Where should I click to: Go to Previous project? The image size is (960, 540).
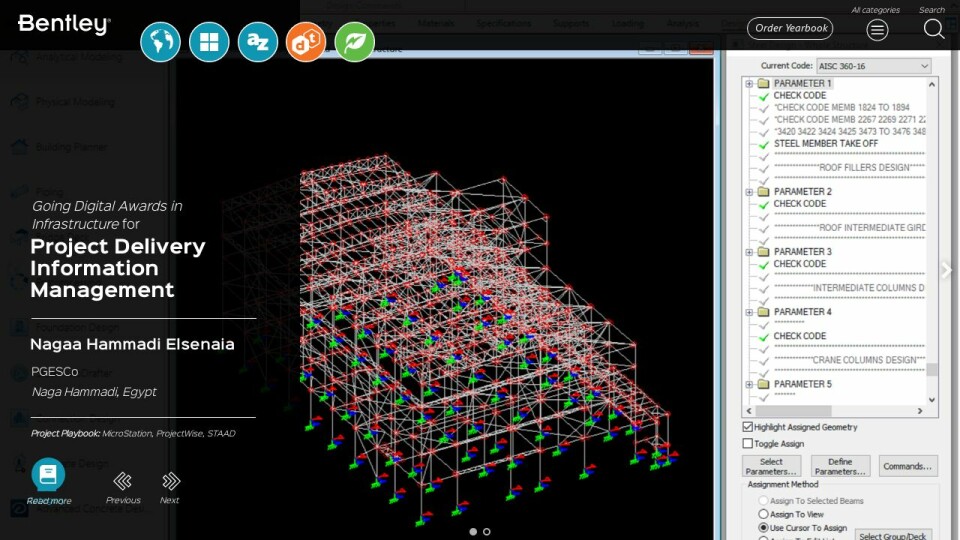click(x=122, y=481)
